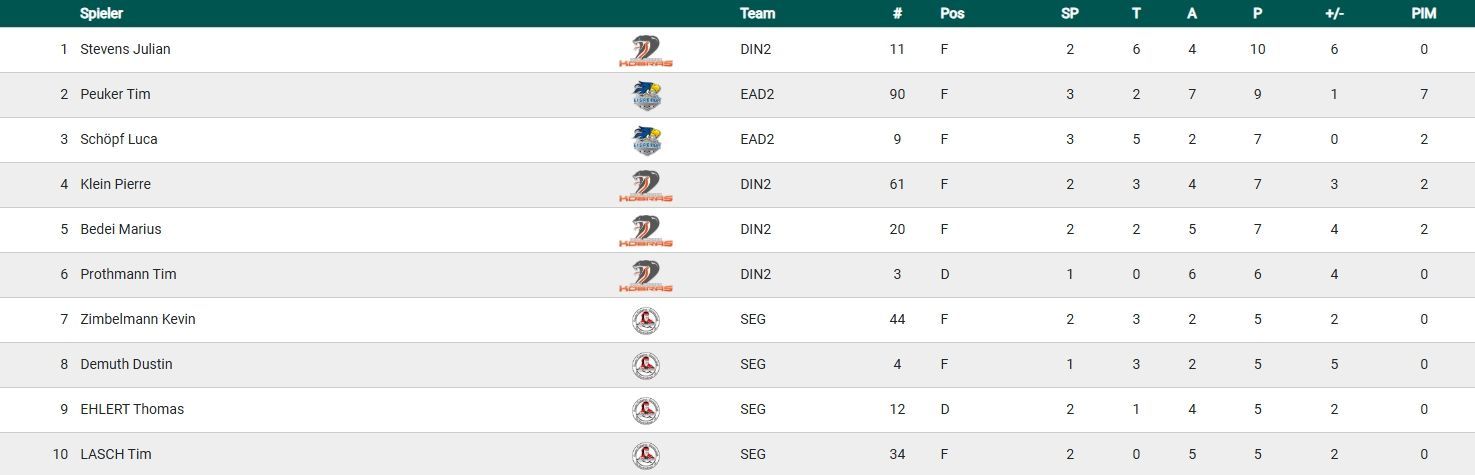Screen dimensions: 1475x475
Task: Click the SEG logo next to Zimbelmann Kevin
Action: coord(646,321)
